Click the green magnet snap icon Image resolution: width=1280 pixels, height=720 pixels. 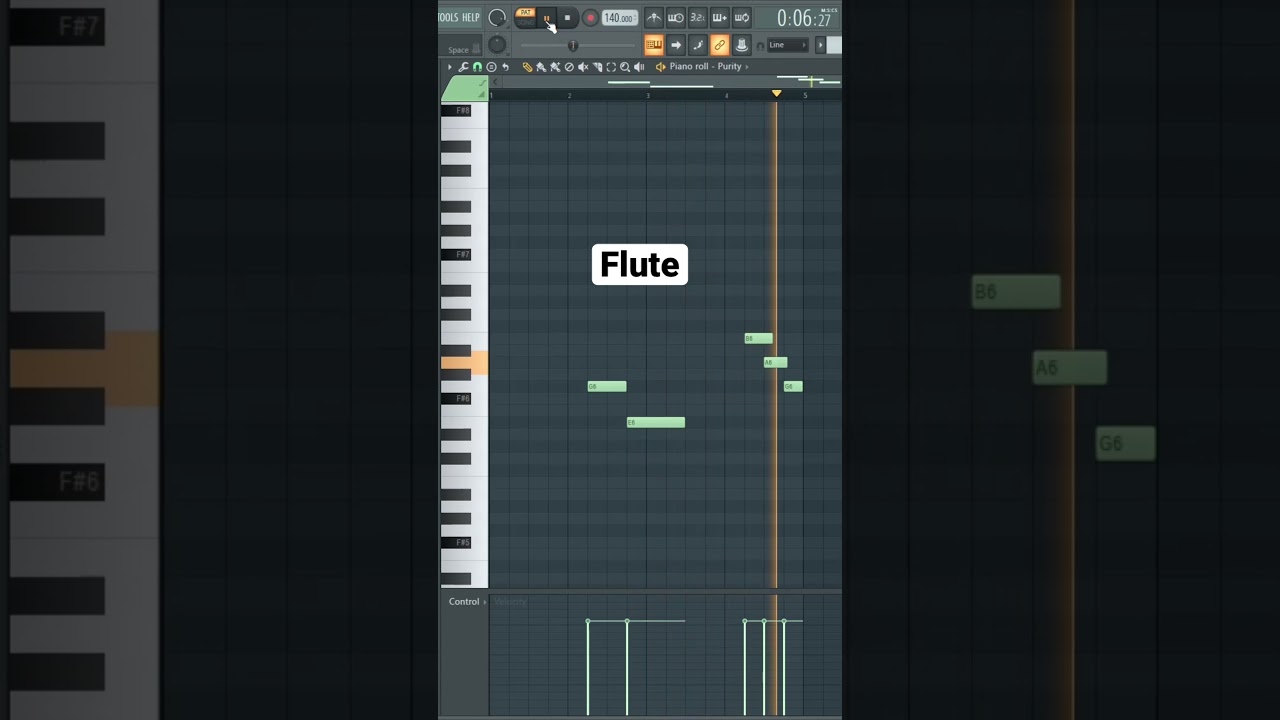click(477, 67)
